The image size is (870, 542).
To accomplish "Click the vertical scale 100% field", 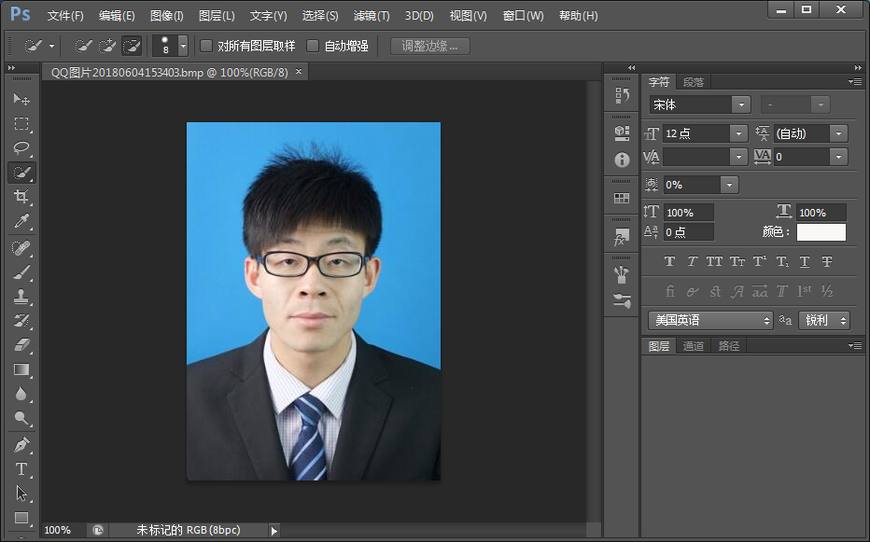I will point(689,212).
